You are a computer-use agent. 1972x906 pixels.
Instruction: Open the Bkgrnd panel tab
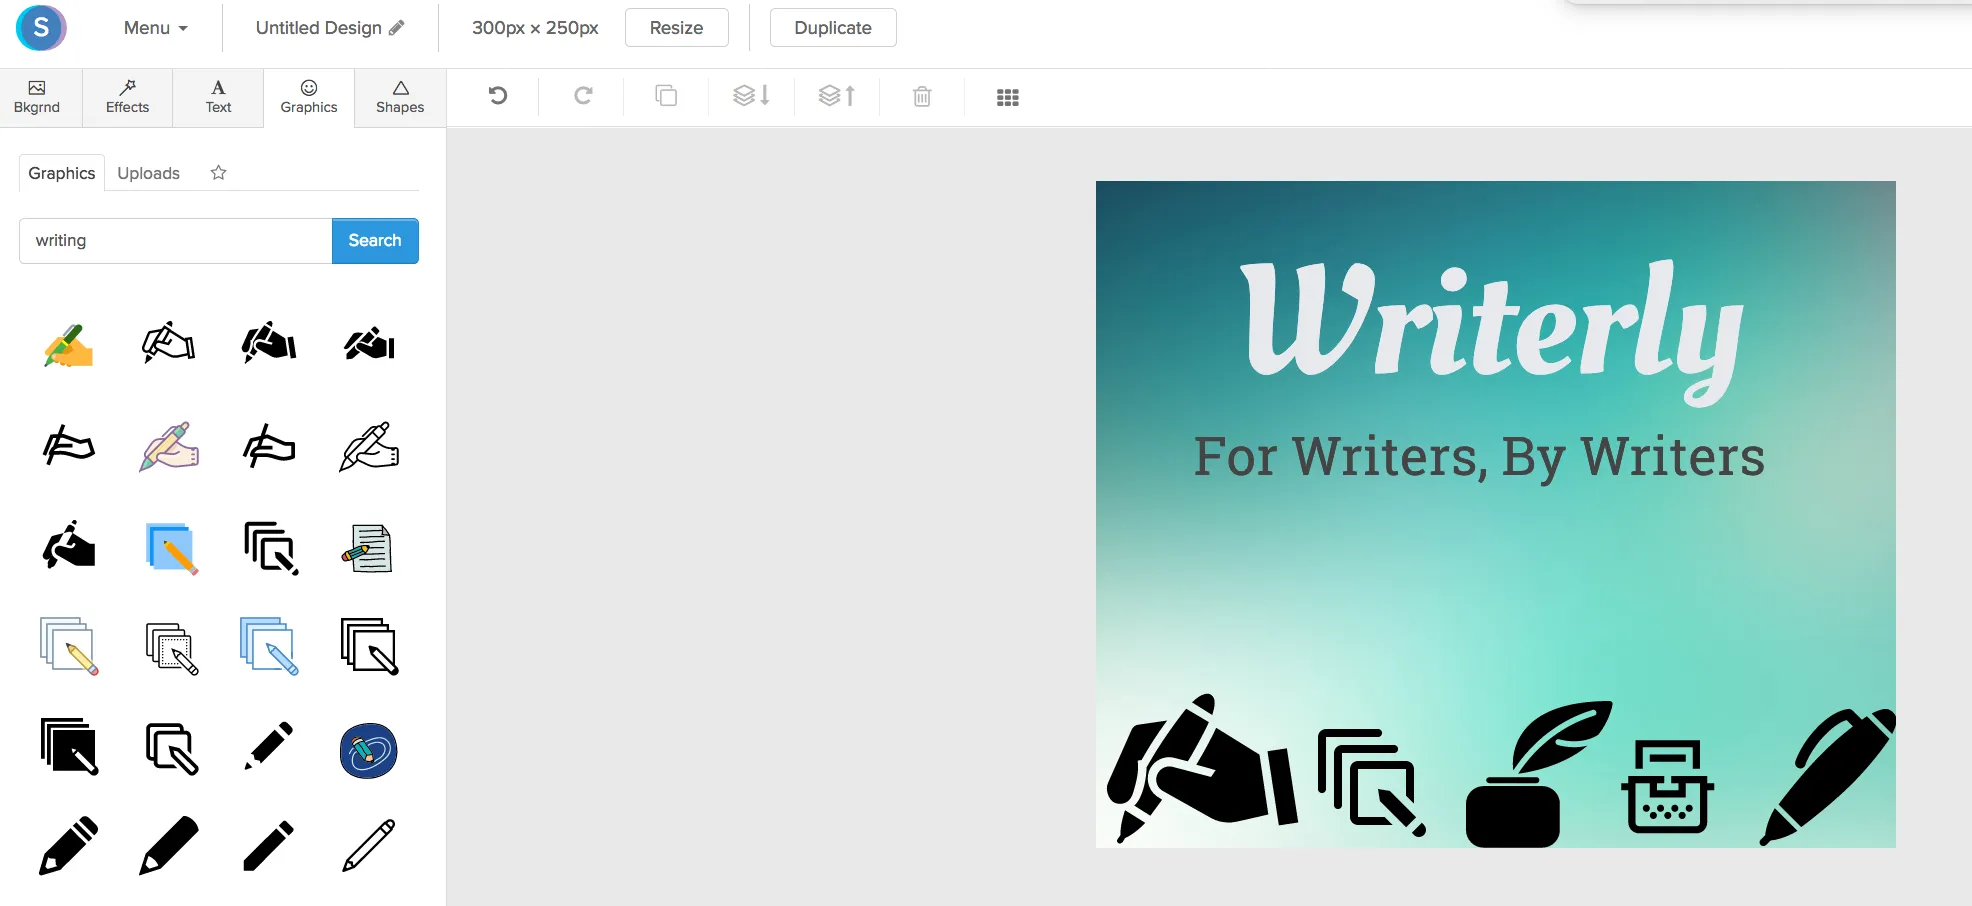(37, 97)
